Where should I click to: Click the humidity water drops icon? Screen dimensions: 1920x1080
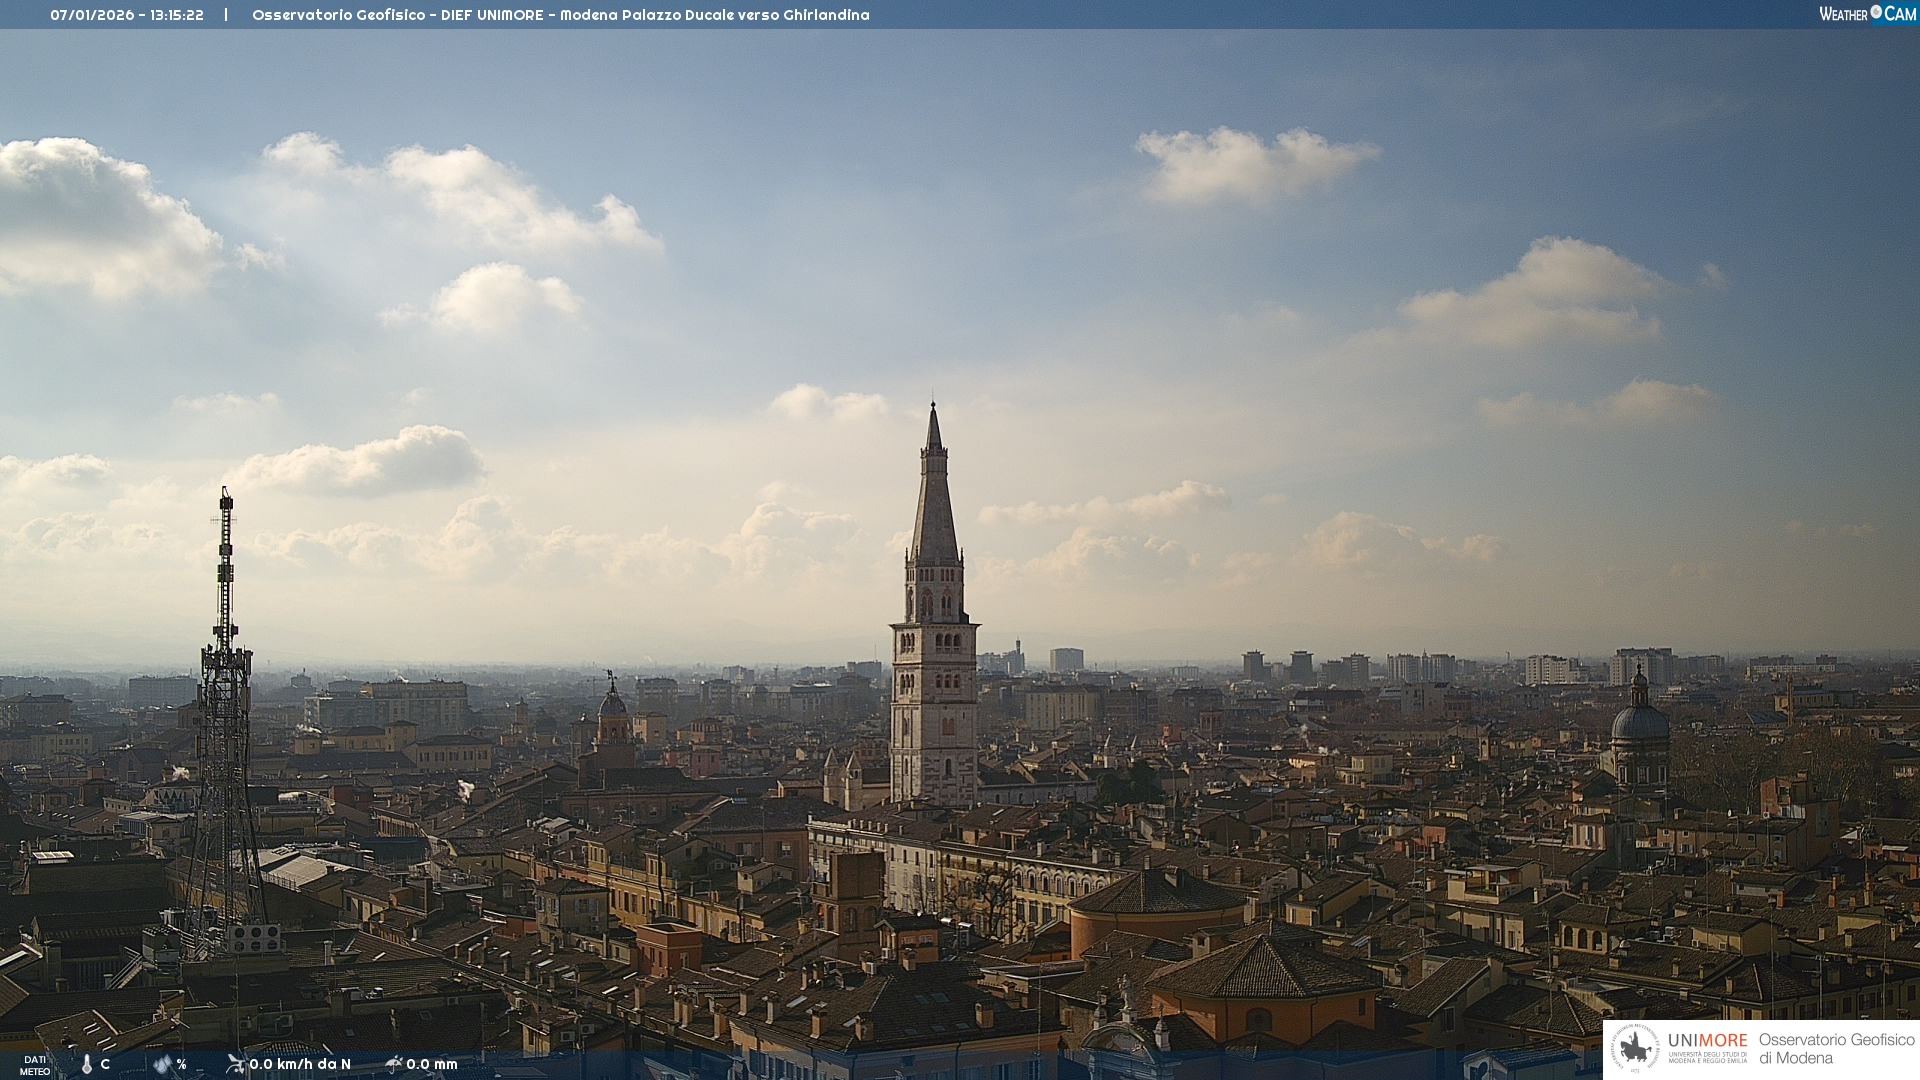(x=162, y=1064)
